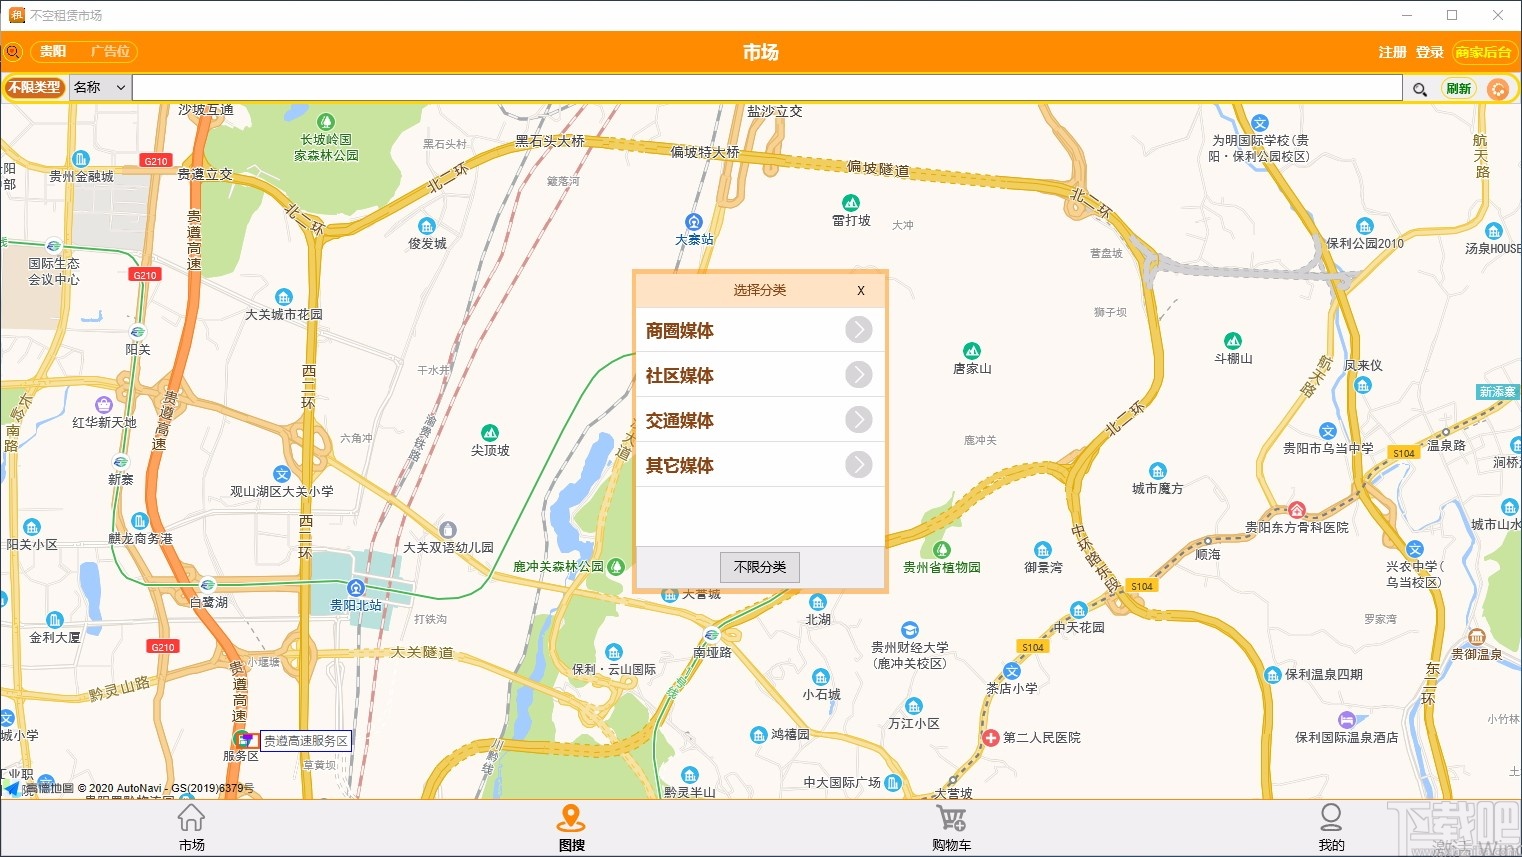The height and width of the screenshot is (857, 1522).
Task: Click the 贵阳市乌当中学 school marker
Action: (x=1328, y=431)
